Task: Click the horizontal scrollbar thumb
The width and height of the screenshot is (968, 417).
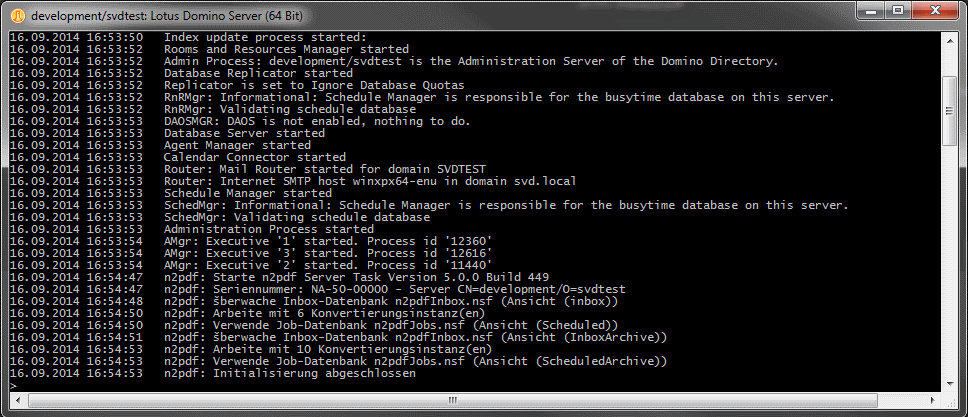Action: [453, 401]
